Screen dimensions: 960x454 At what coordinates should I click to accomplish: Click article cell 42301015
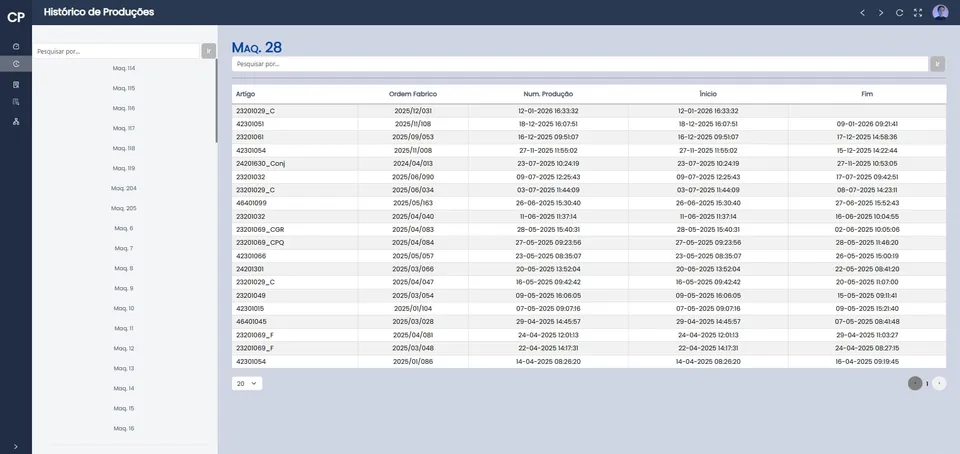click(295, 308)
